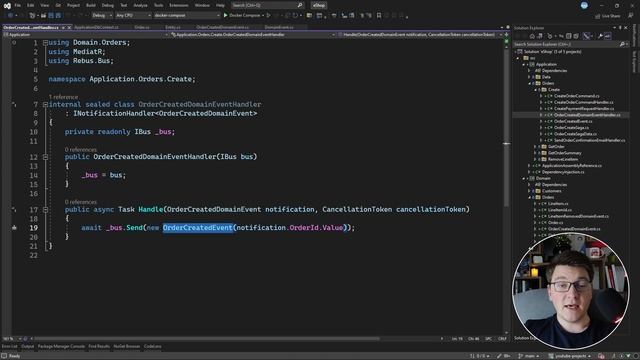
Task: Open the Error List tab
Action: click(9, 347)
